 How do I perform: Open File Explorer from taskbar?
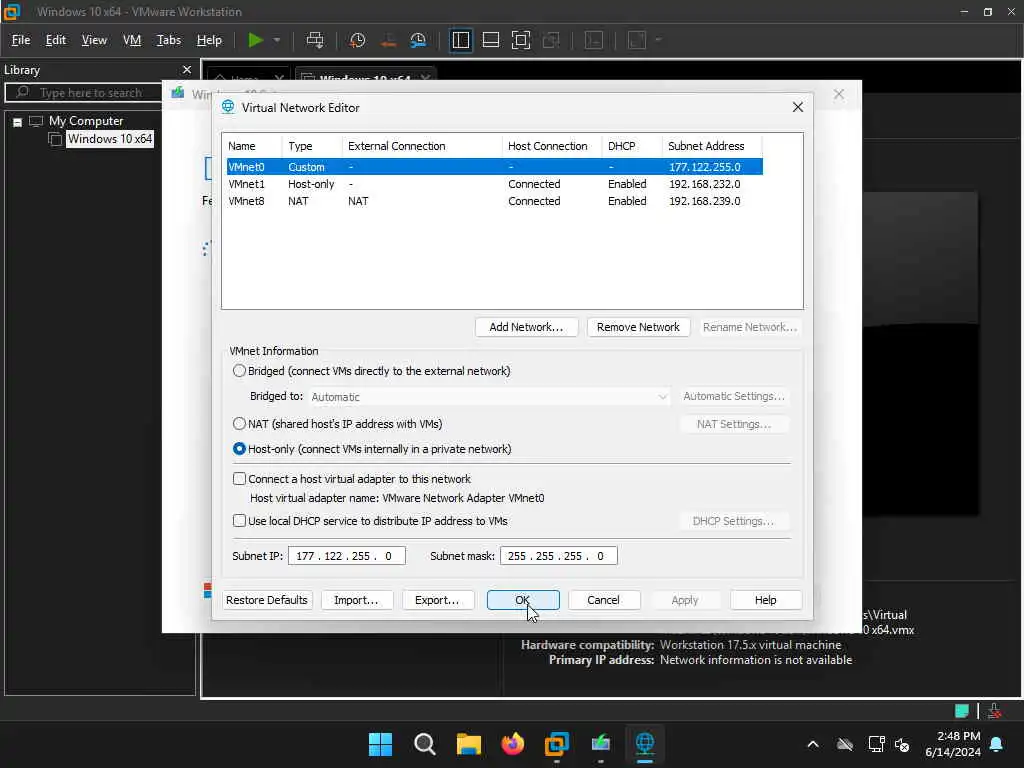(x=468, y=744)
